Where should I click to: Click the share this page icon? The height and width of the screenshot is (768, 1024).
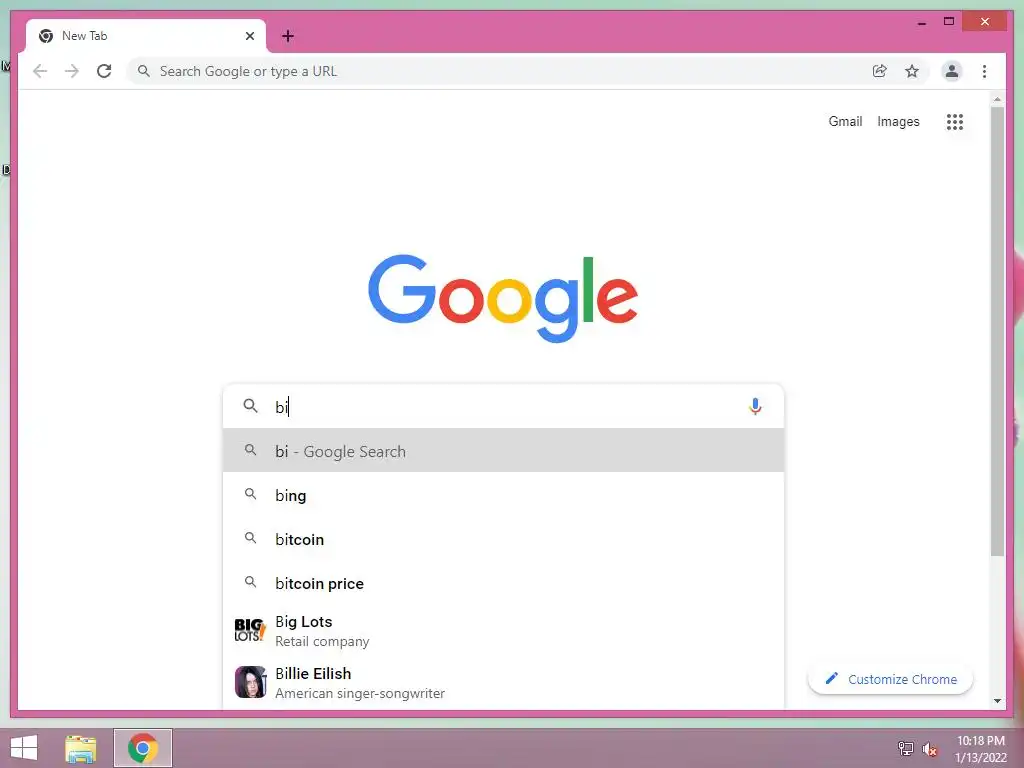[880, 71]
